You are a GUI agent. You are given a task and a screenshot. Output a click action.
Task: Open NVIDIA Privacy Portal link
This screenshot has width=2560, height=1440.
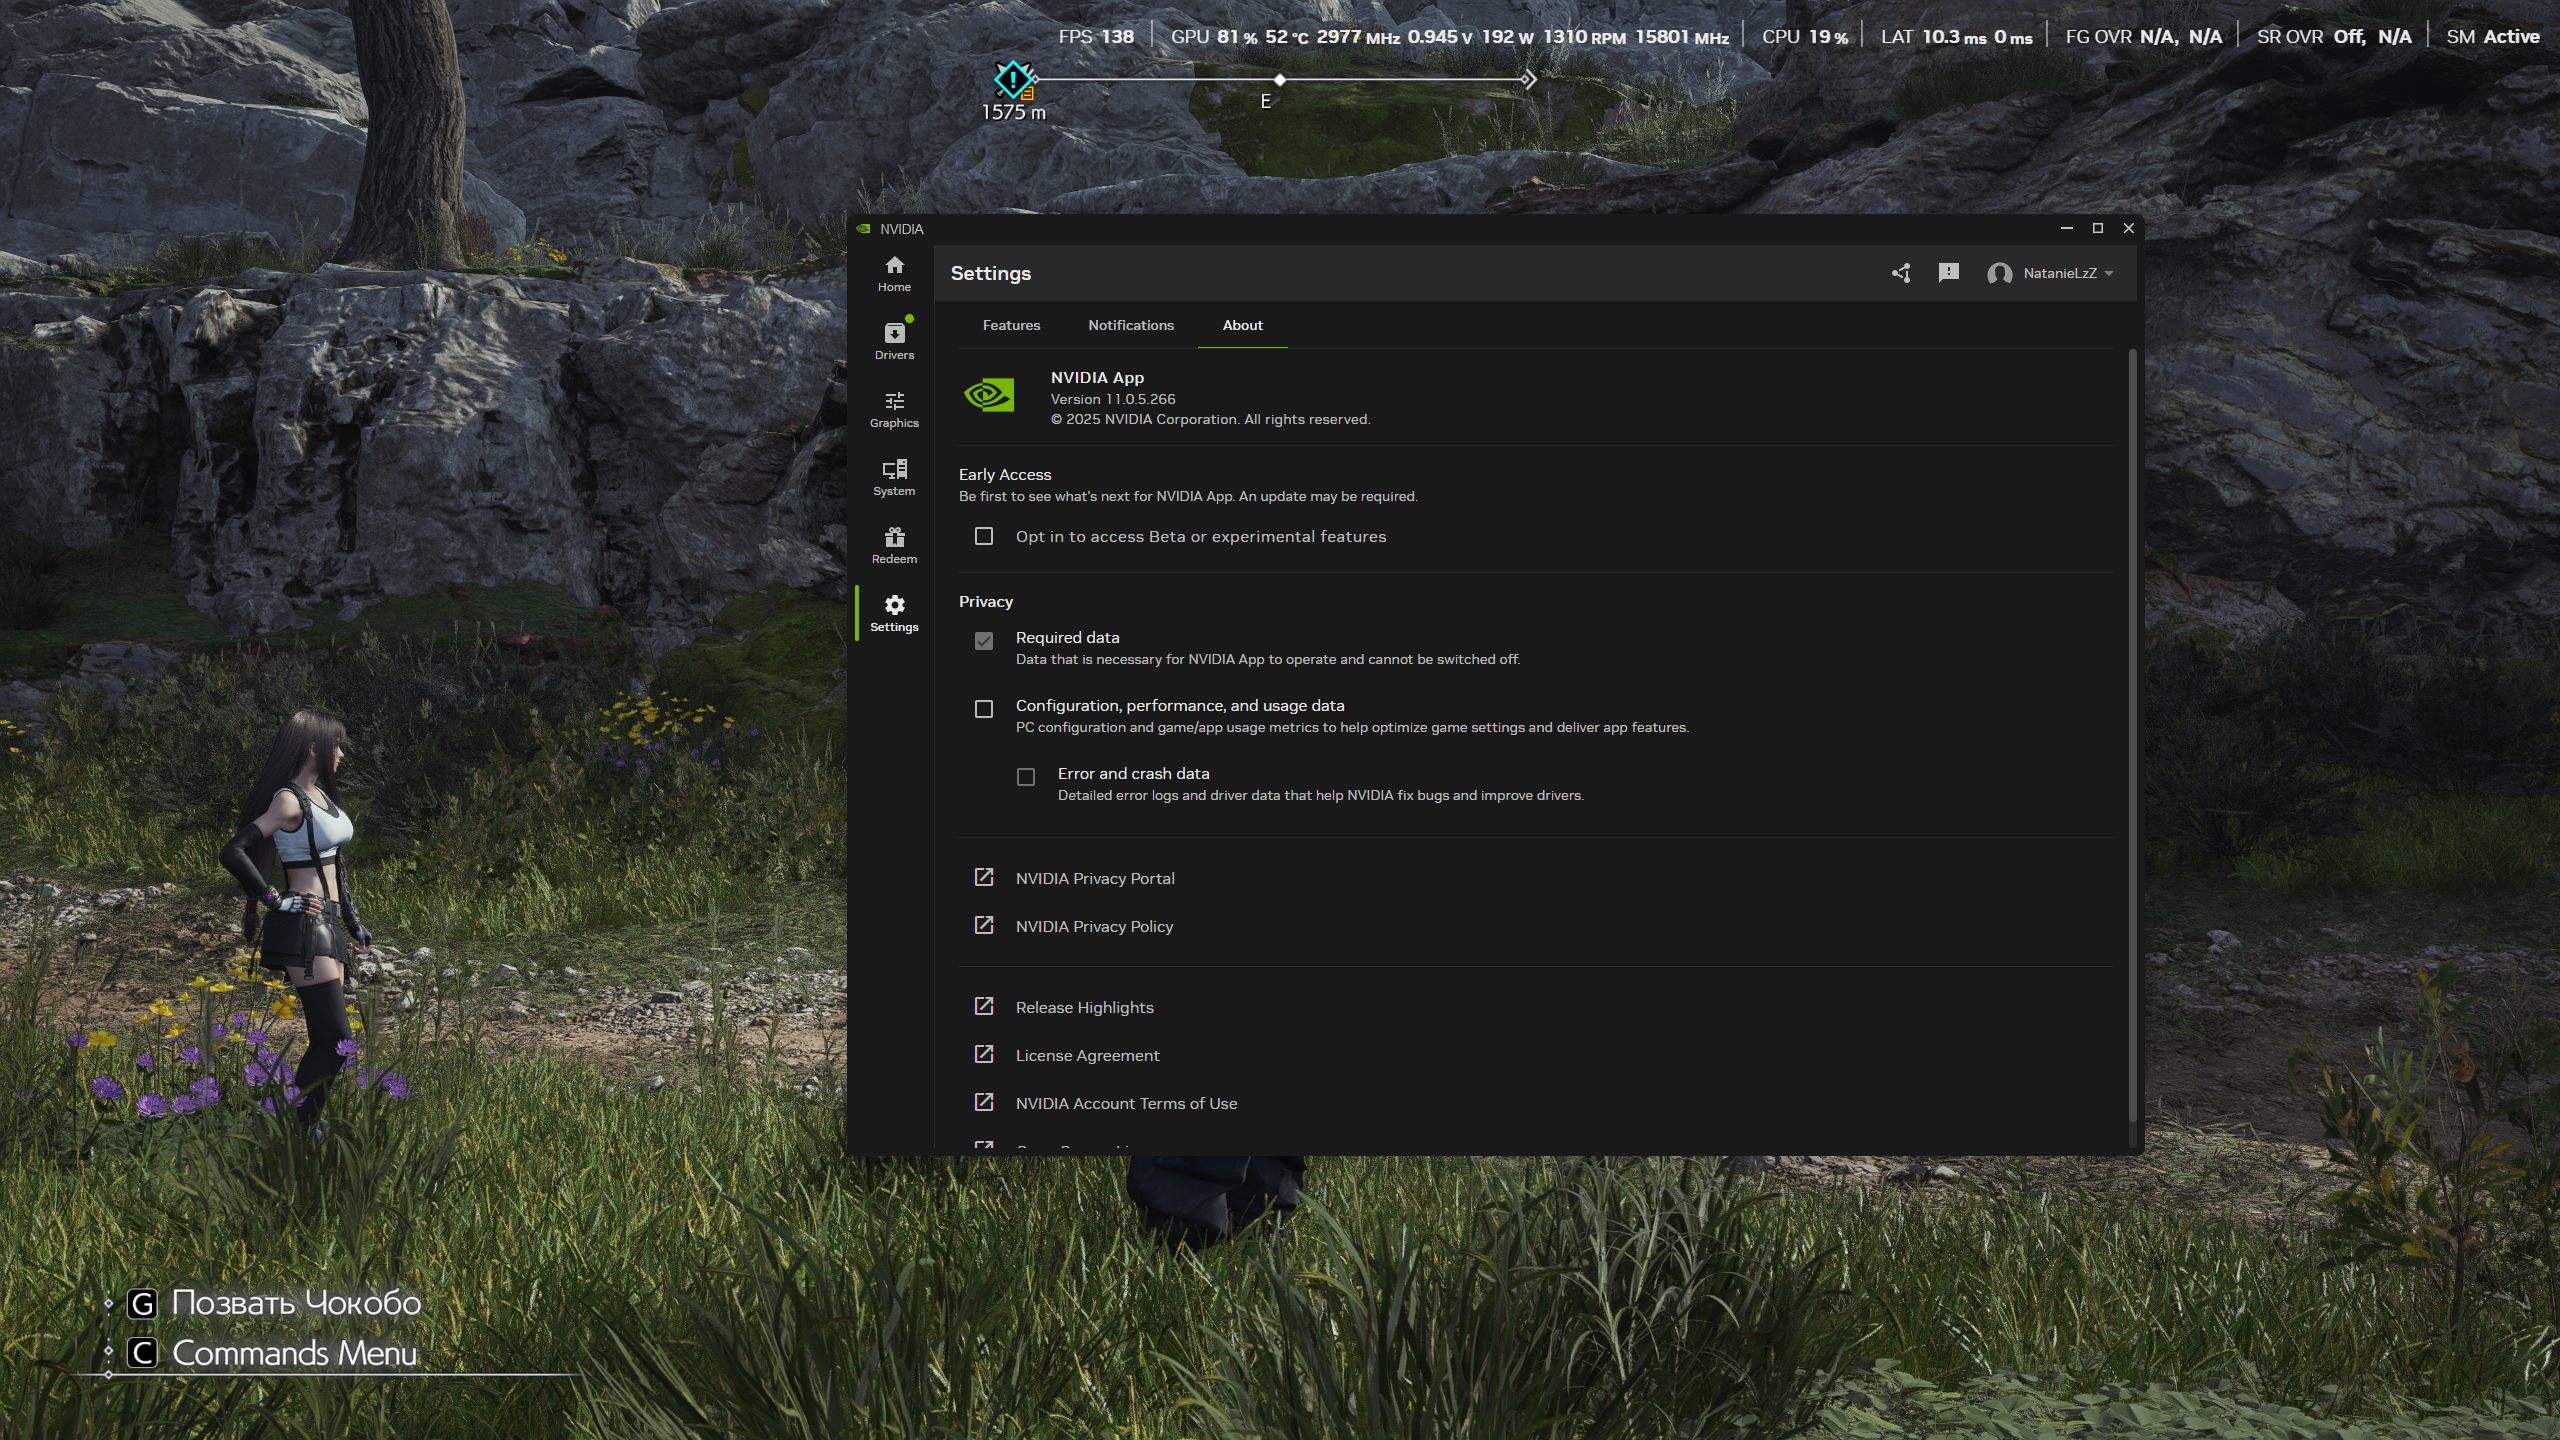point(1094,878)
